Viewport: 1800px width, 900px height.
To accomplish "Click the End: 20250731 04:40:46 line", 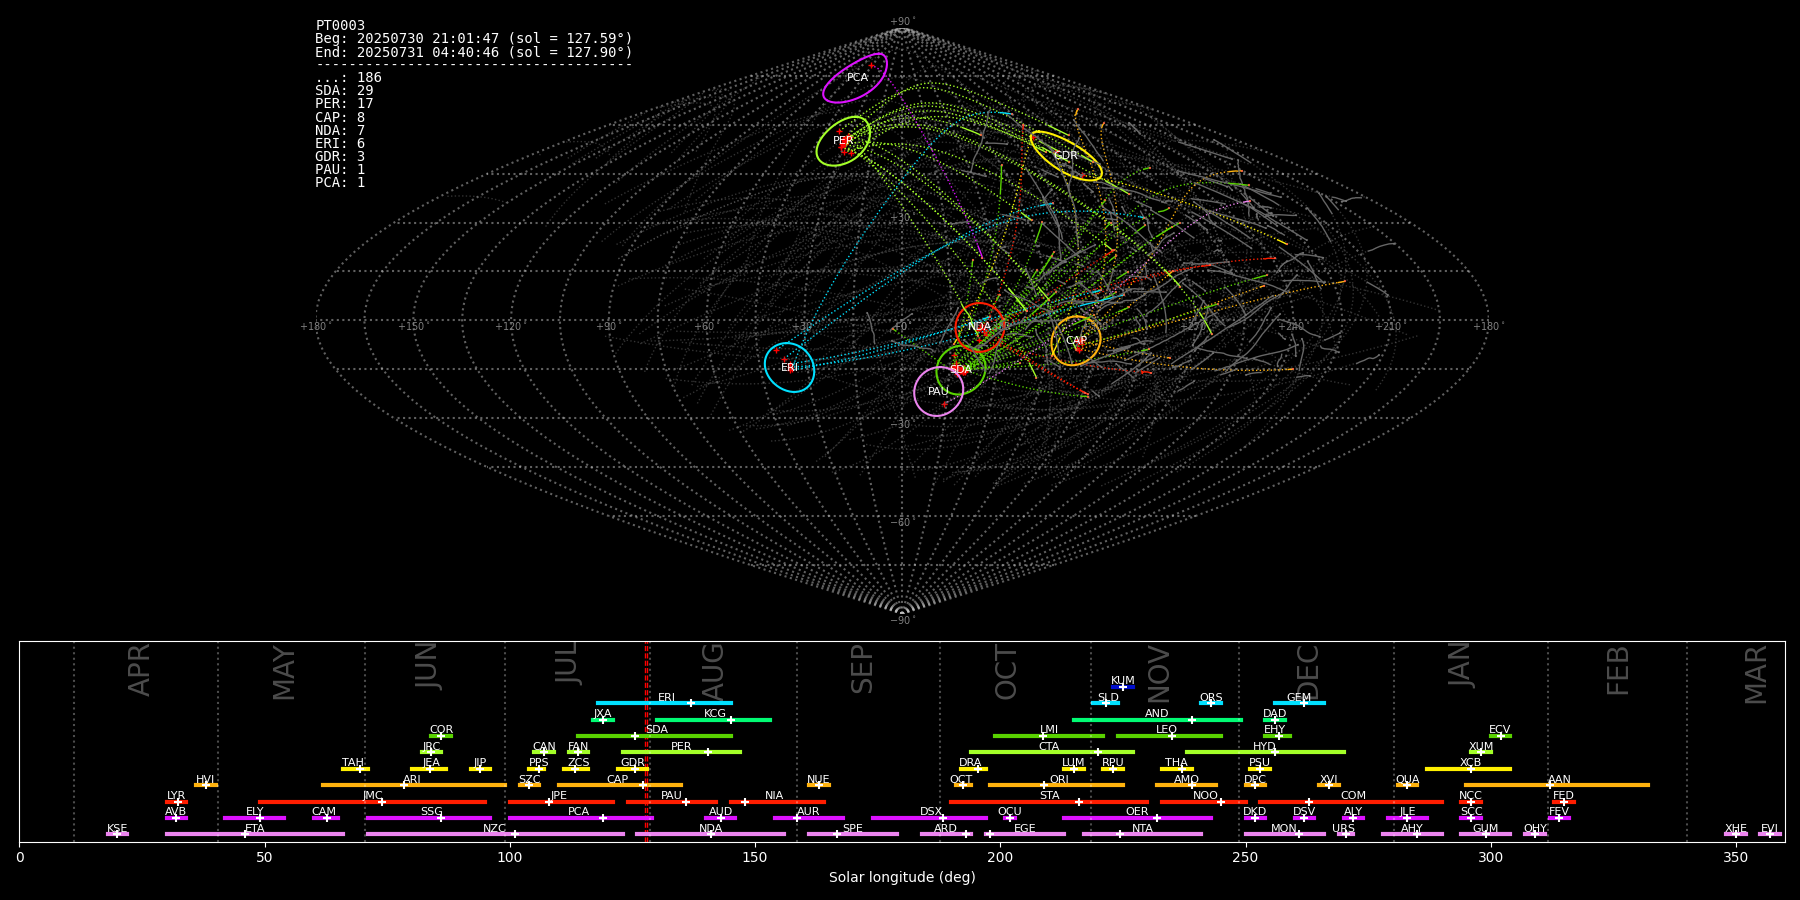I will [474, 52].
